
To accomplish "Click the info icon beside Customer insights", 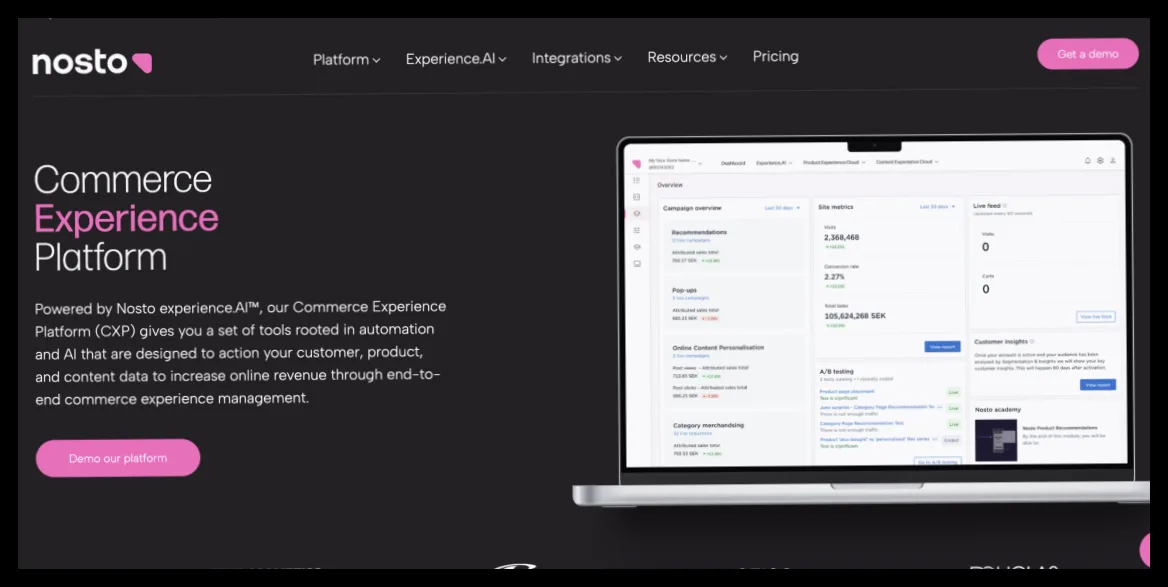I will (1032, 341).
